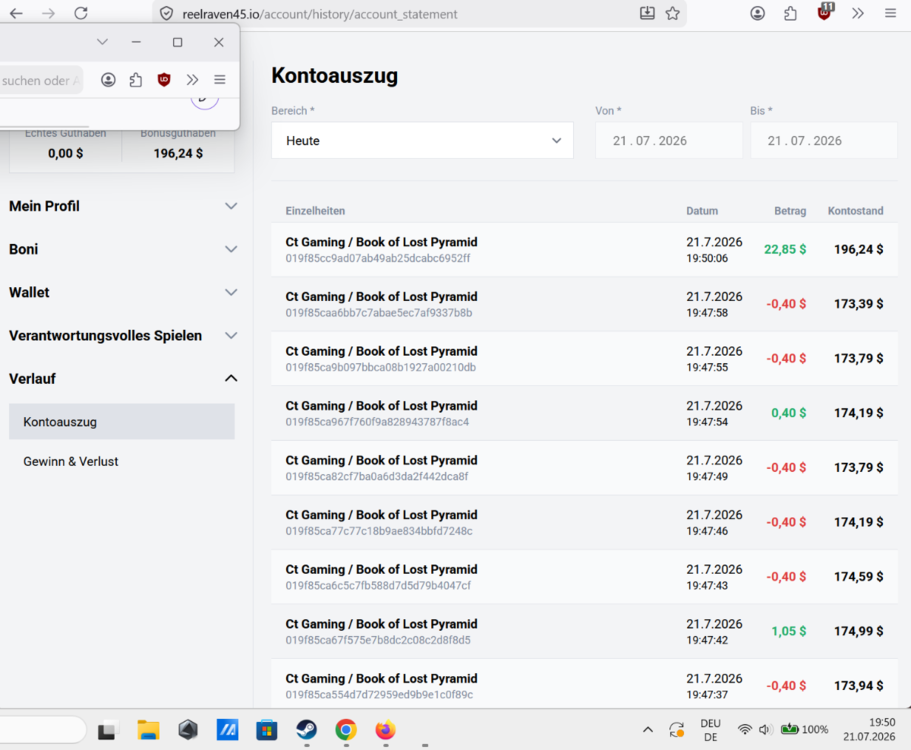Select Kontoauszug in the sidebar

[121, 422]
